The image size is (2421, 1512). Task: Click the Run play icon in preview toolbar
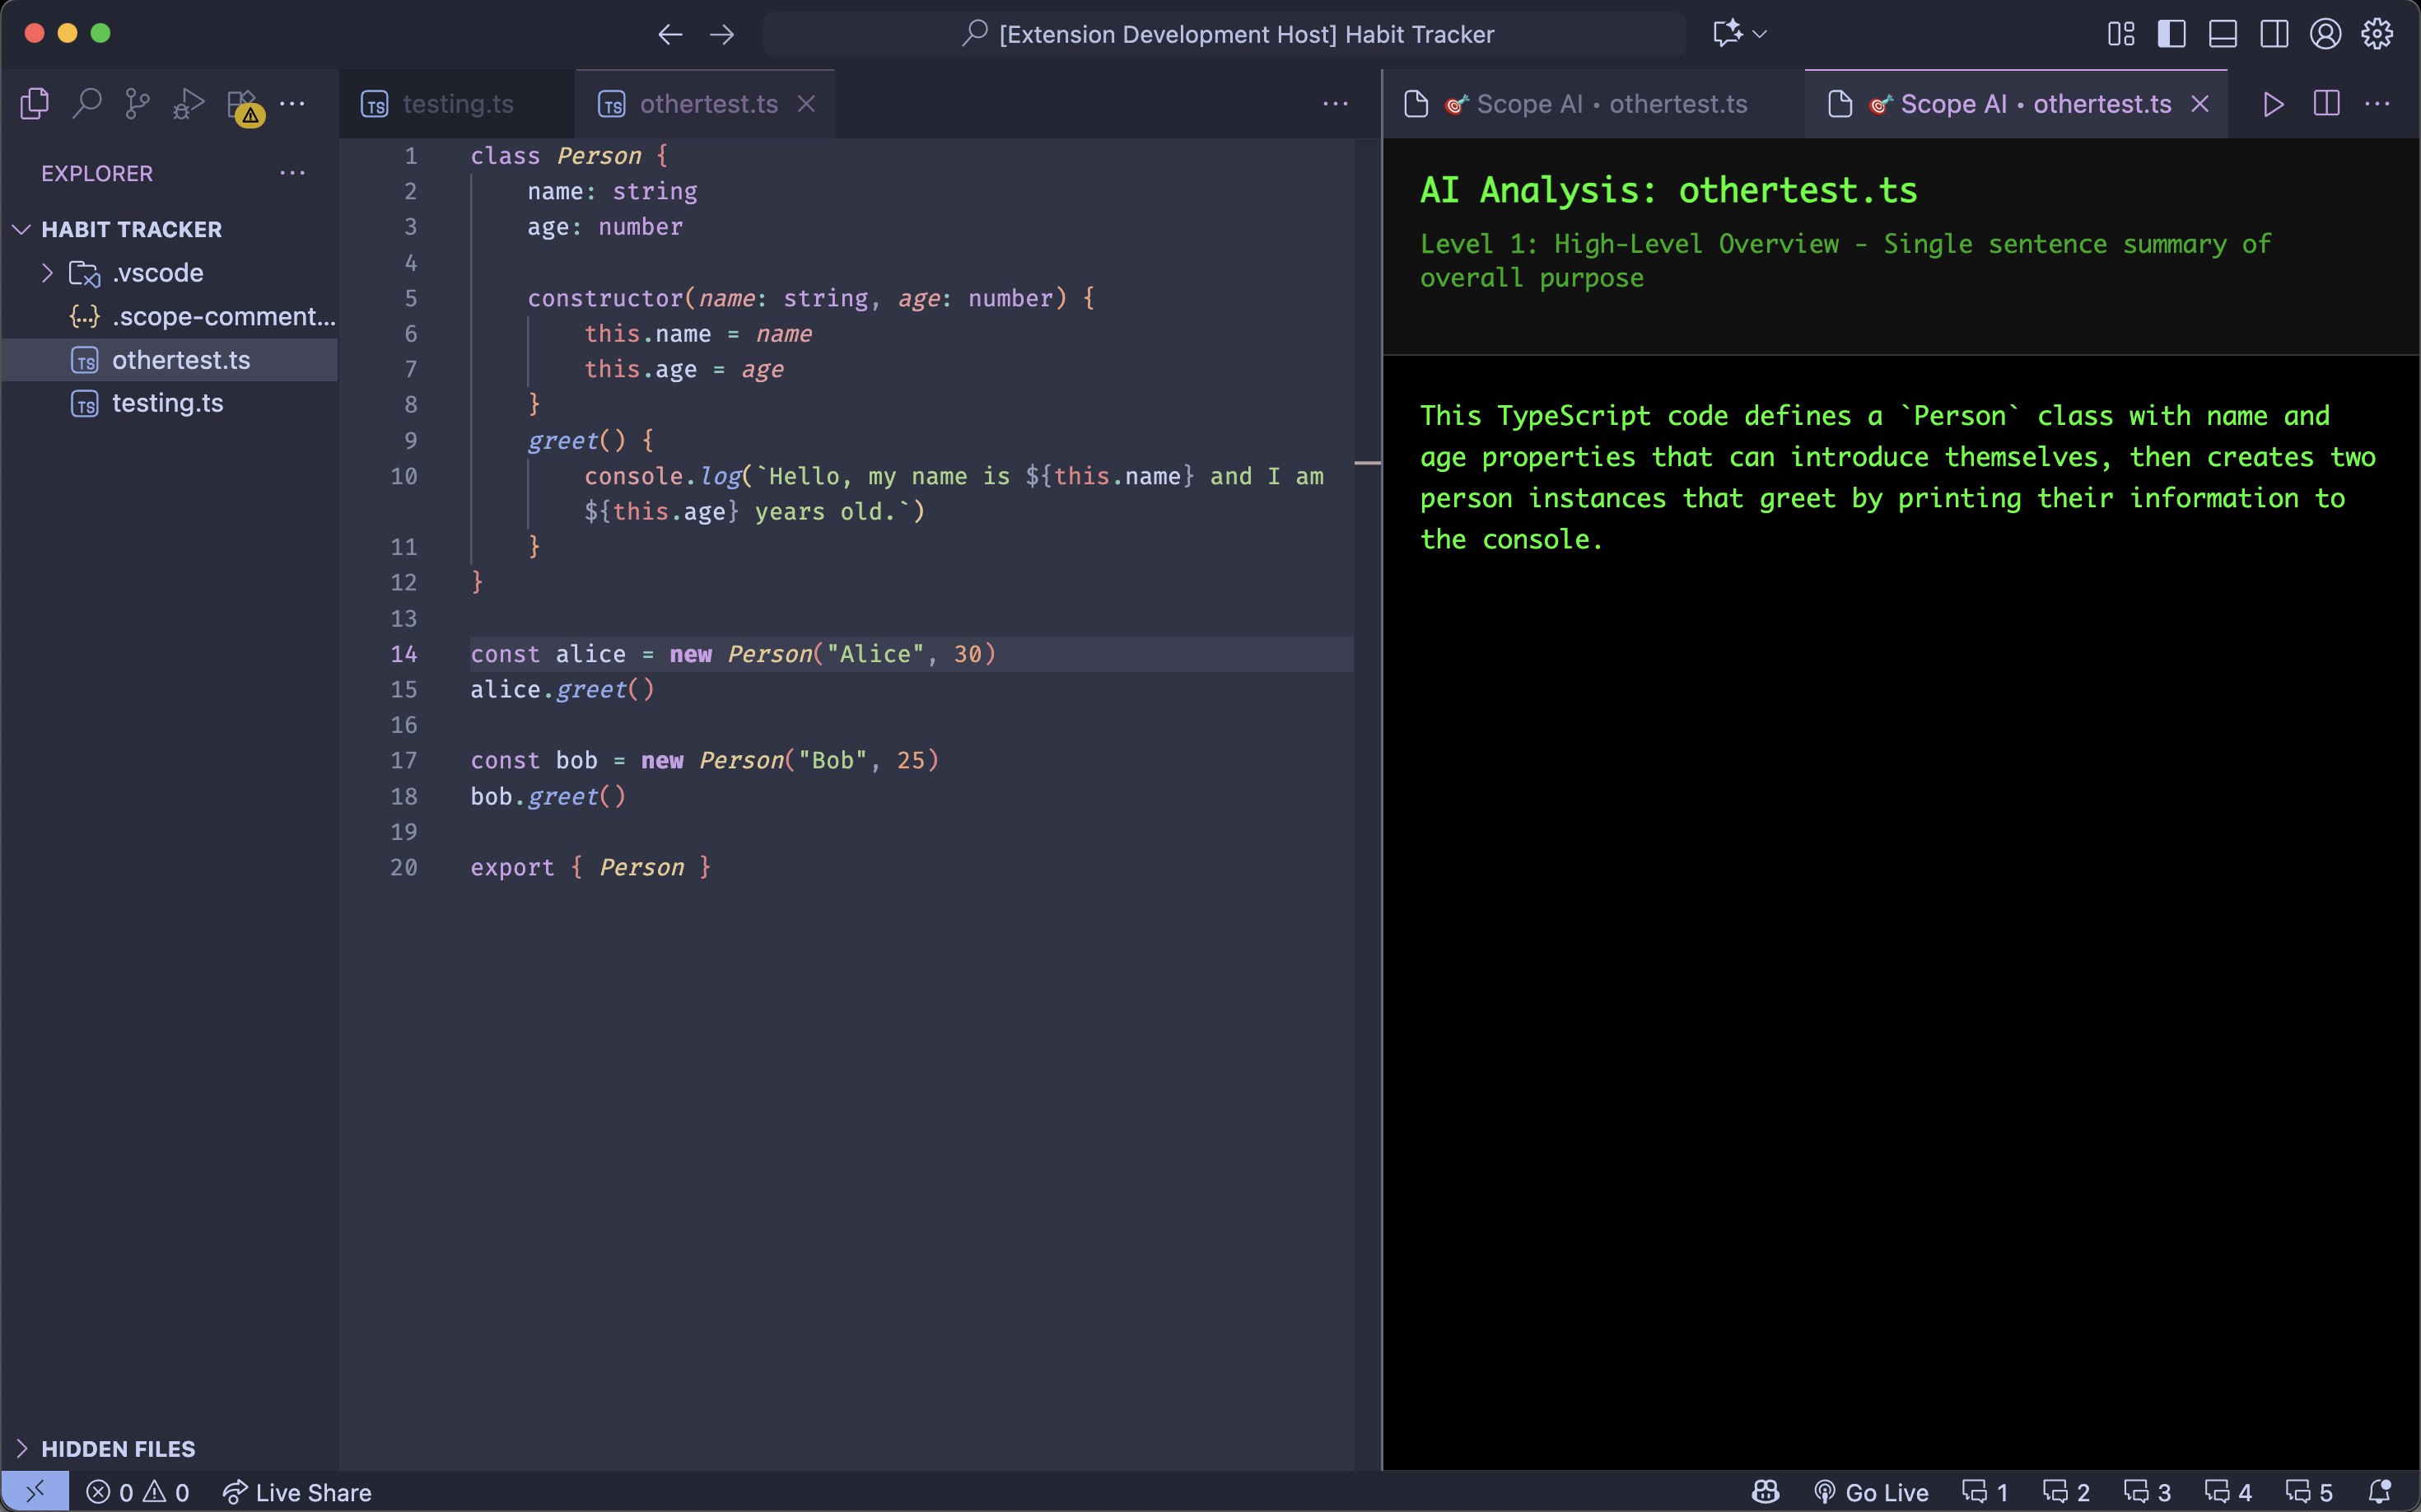[2273, 104]
